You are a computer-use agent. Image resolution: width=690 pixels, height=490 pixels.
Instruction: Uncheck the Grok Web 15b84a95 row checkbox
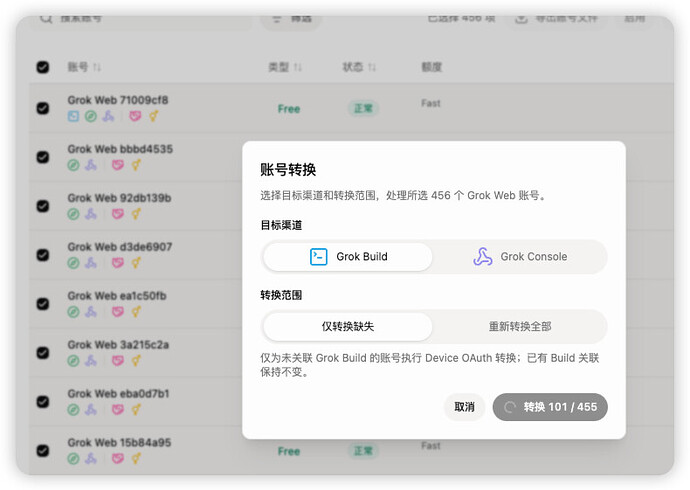click(x=43, y=450)
